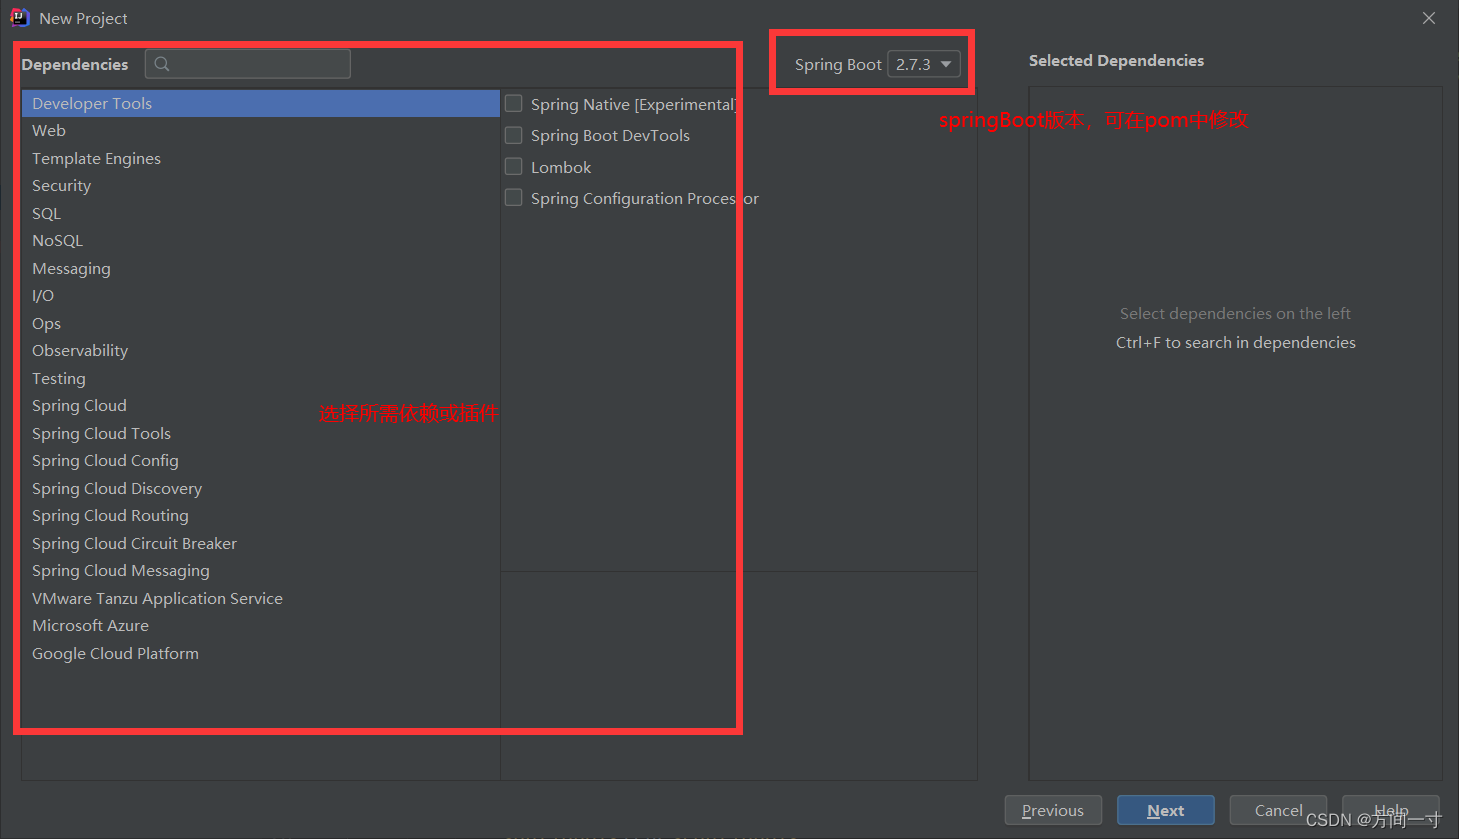Select the Spring Cloud category
This screenshot has width=1459, height=839.
pos(260,406)
